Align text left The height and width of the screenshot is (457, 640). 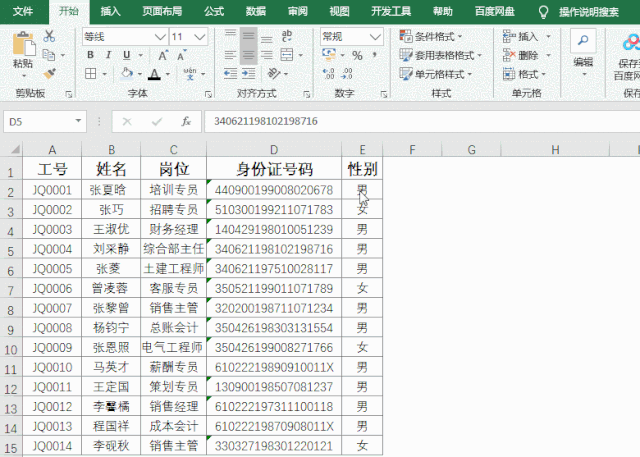point(230,55)
